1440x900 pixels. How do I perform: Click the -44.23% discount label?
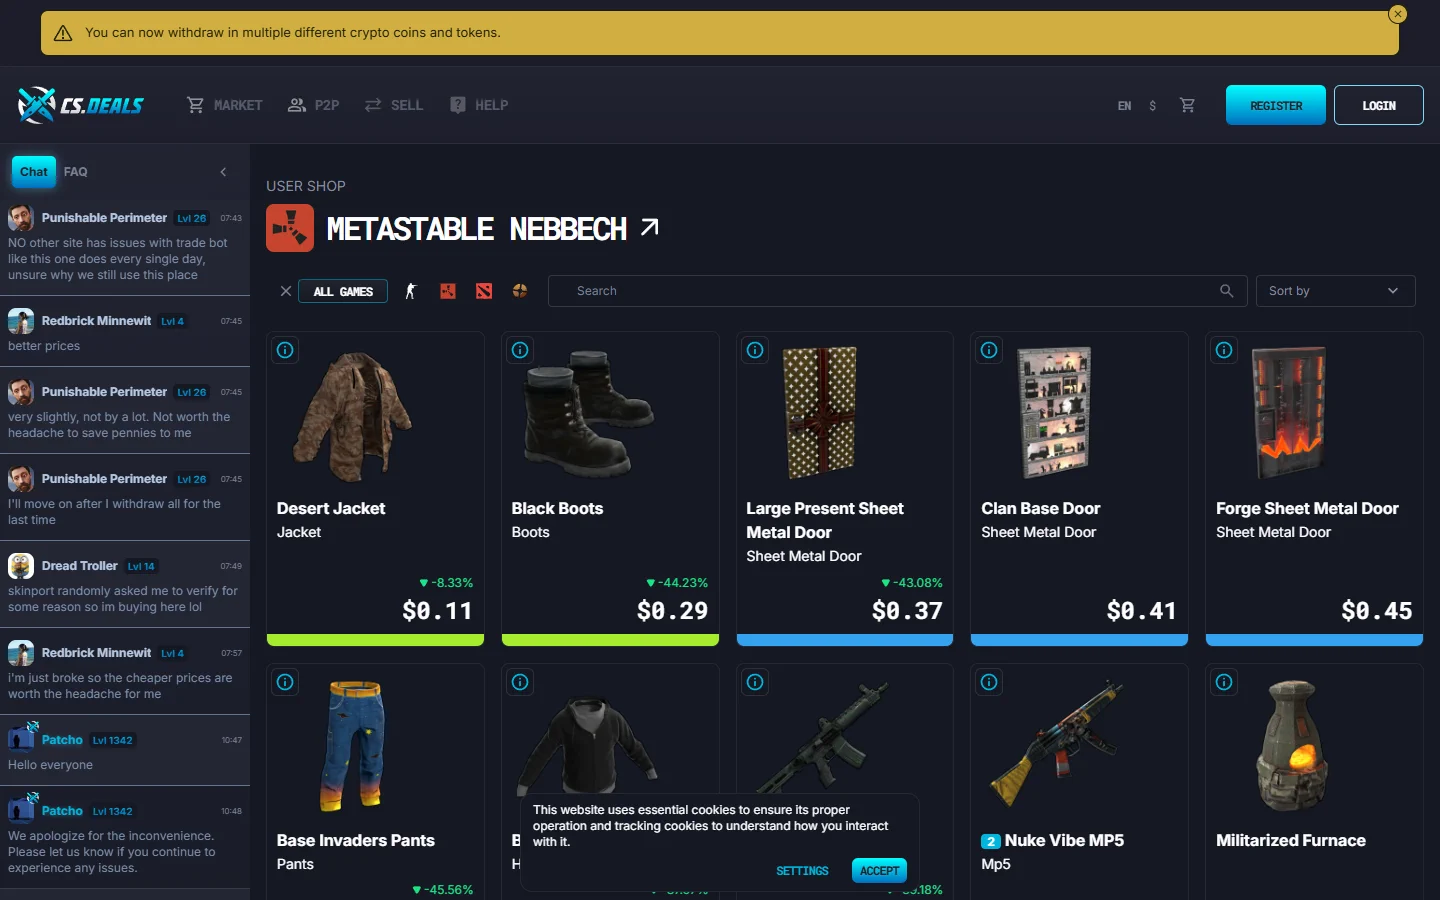point(677,583)
